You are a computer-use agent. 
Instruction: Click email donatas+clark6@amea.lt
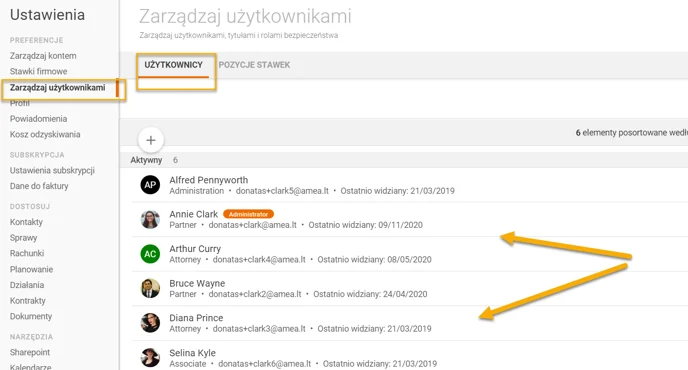[x=265, y=364]
